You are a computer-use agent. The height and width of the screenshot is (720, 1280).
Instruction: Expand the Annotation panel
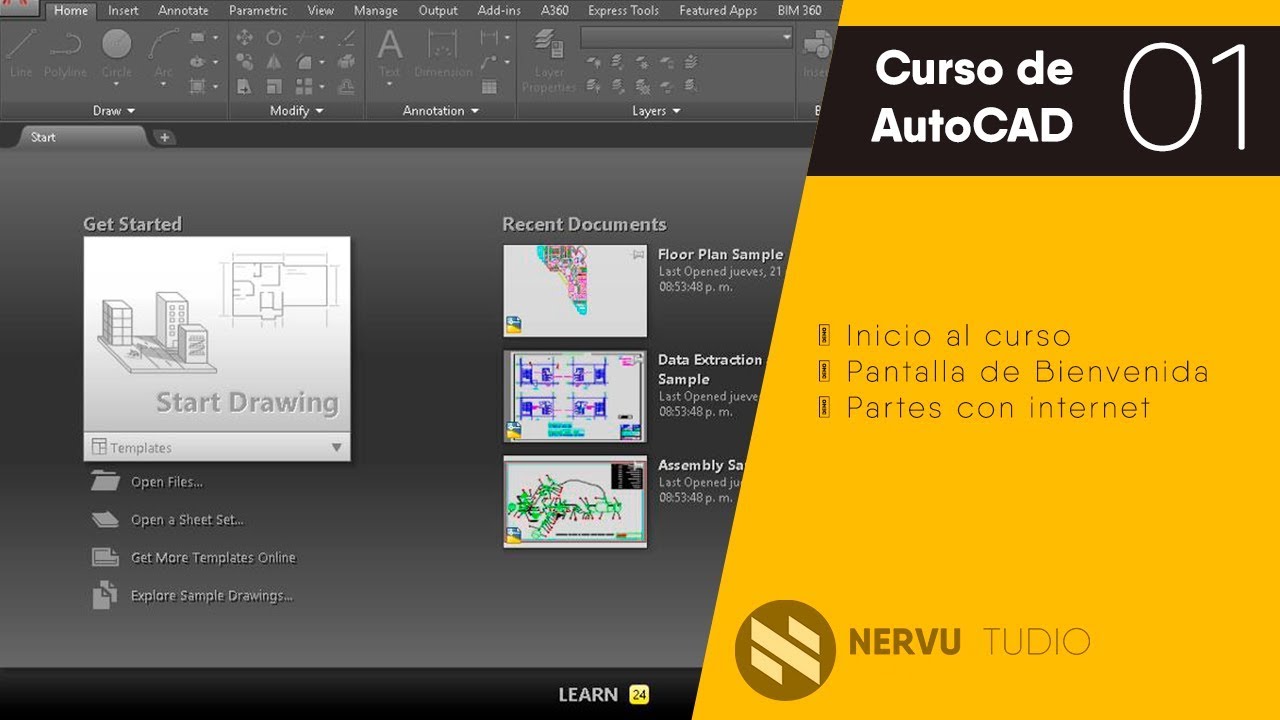tap(441, 111)
